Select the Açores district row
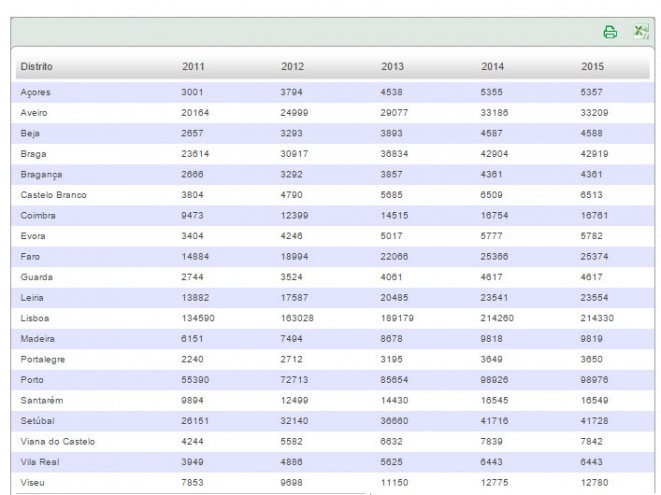This screenshot has width=661, height=495. tap(333, 92)
